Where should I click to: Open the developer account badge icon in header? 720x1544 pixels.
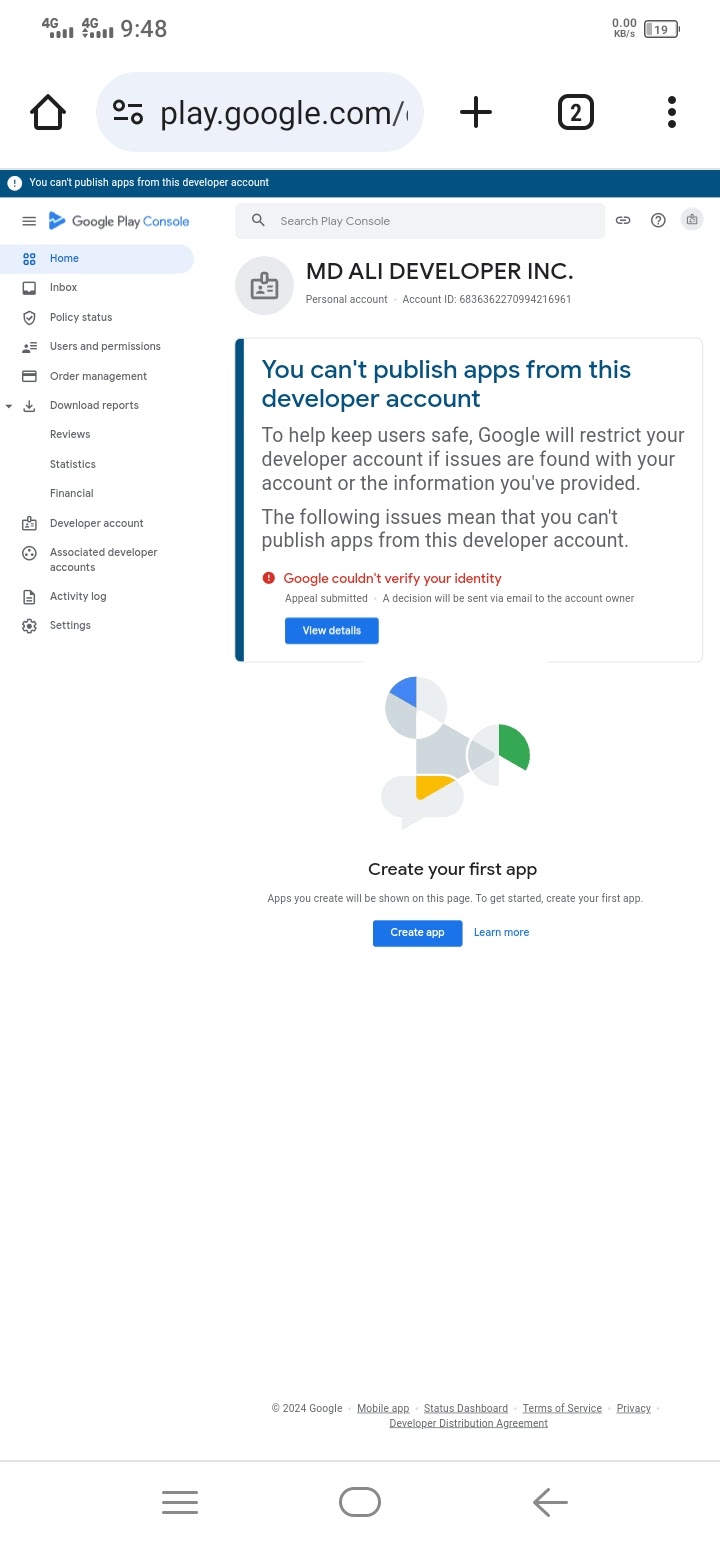[692, 220]
